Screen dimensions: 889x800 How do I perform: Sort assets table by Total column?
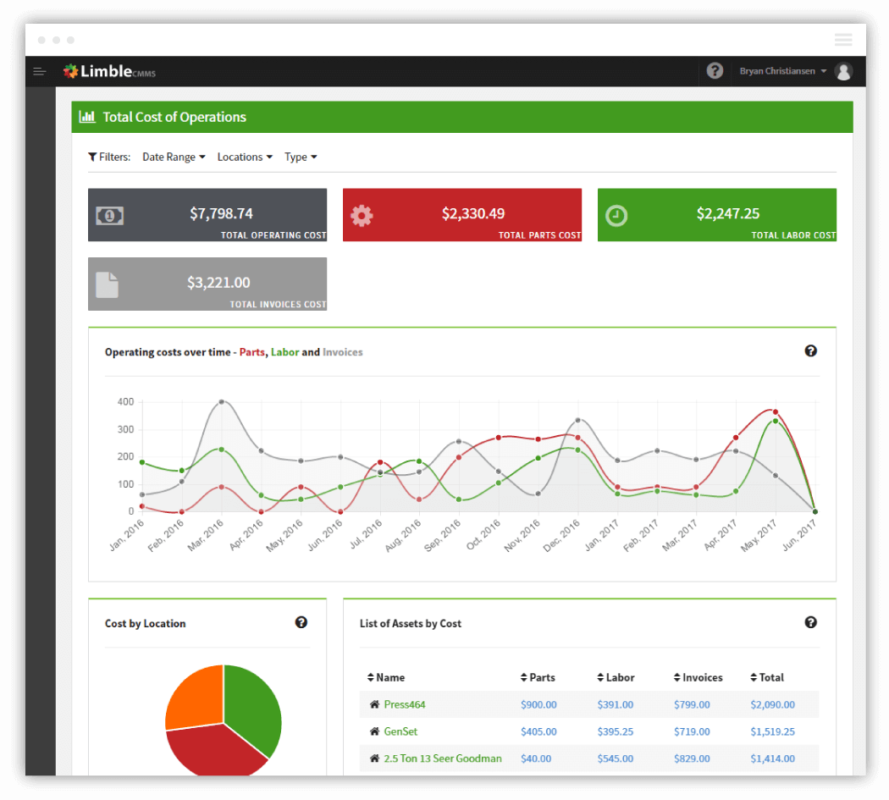coord(767,678)
